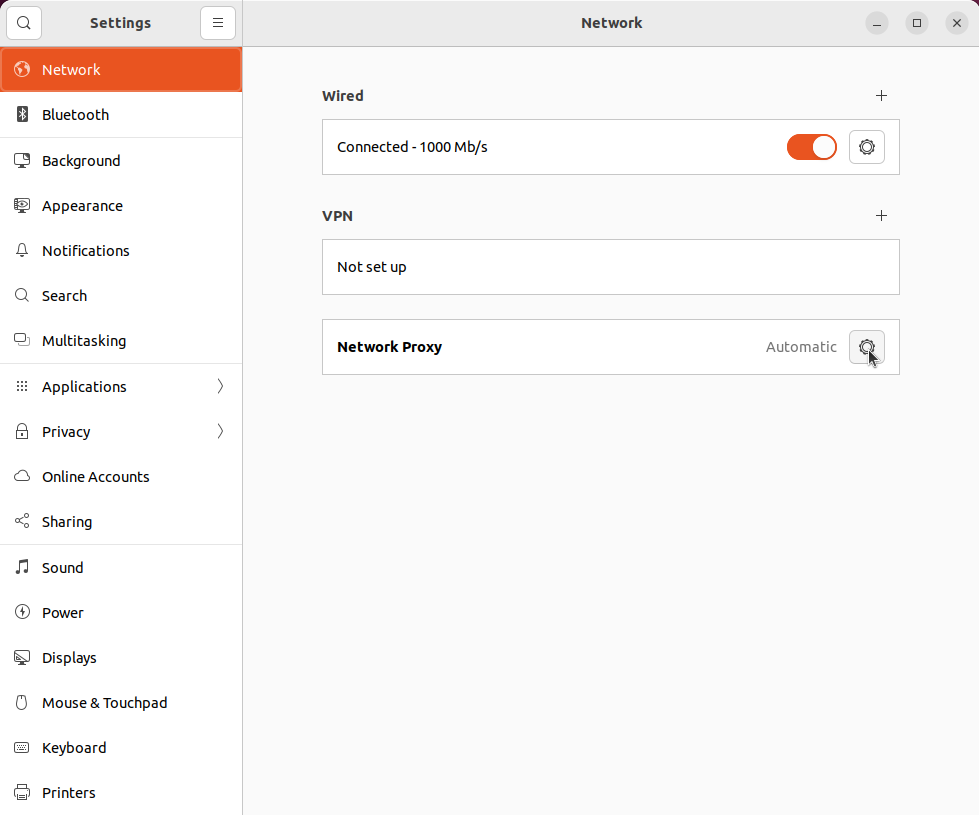Image resolution: width=979 pixels, height=815 pixels.
Task: Add a new wired profile with plus
Action: (881, 95)
